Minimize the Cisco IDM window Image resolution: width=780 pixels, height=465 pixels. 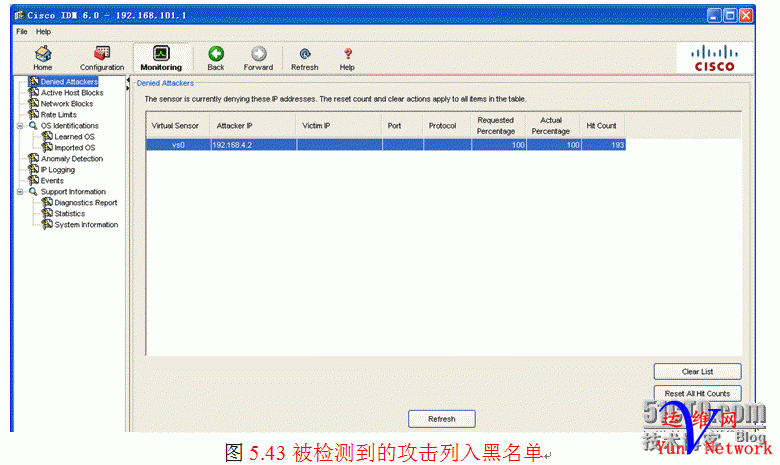click(714, 15)
